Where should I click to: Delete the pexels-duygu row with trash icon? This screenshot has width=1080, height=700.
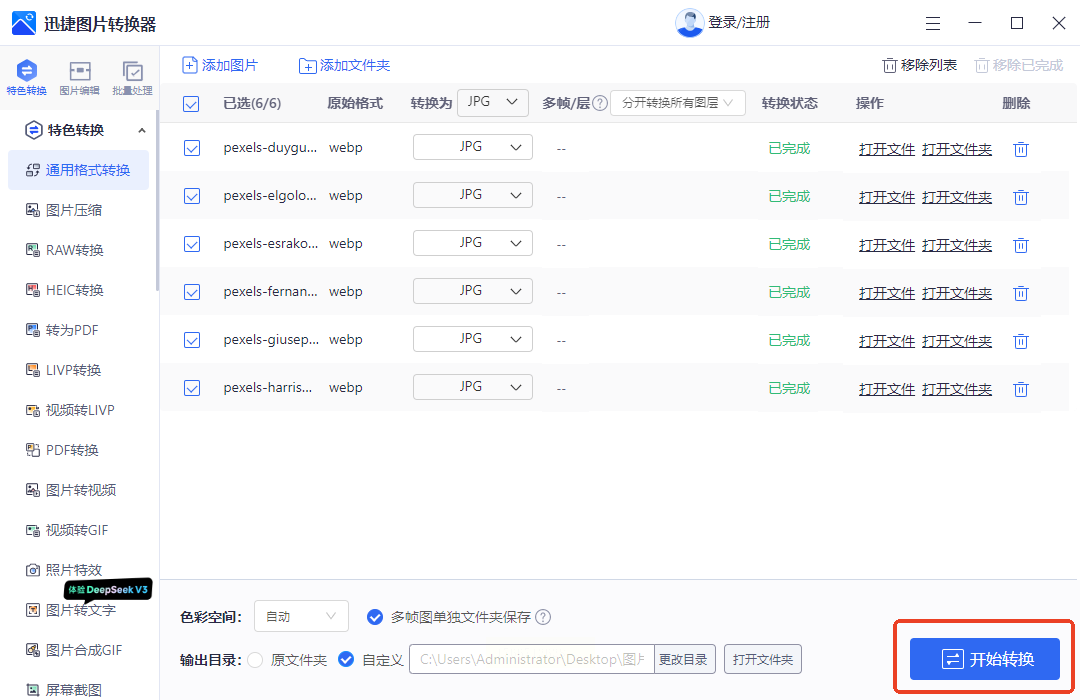pos(1021,149)
